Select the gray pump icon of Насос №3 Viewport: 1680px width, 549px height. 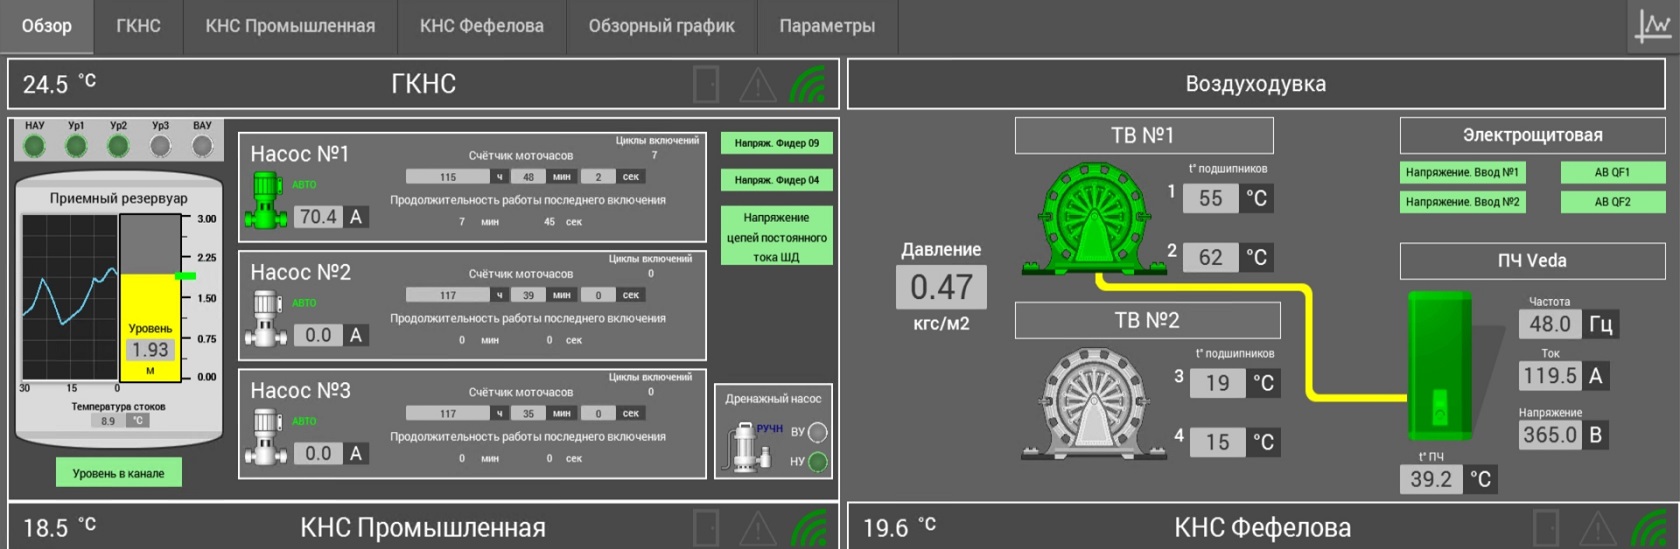(x=267, y=436)
